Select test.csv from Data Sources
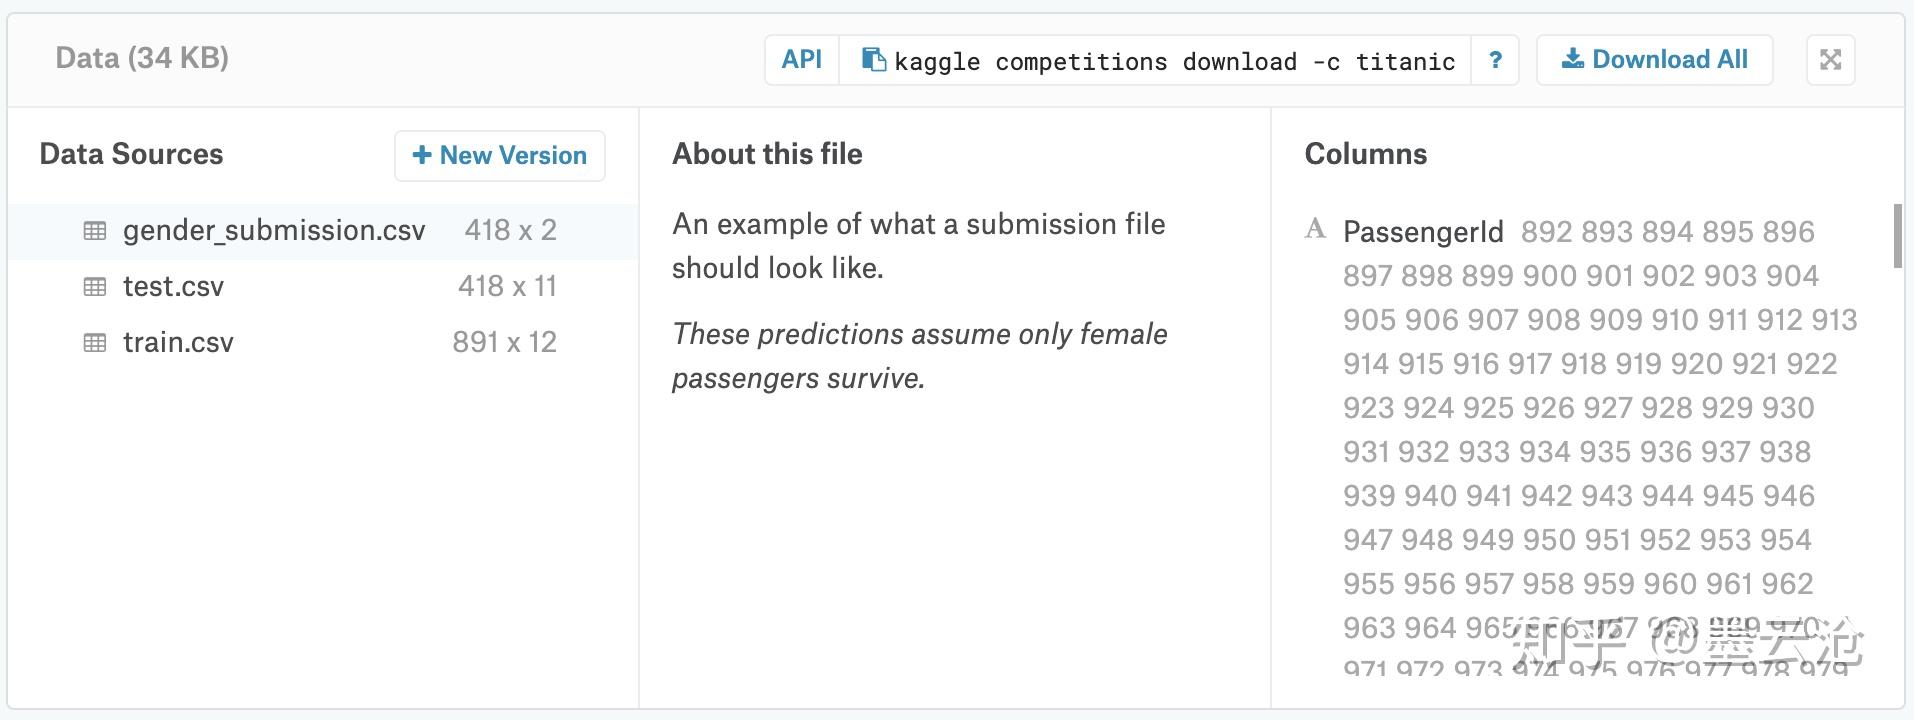The height and width of the screenshot is (720, 1914). pos(172,286)
